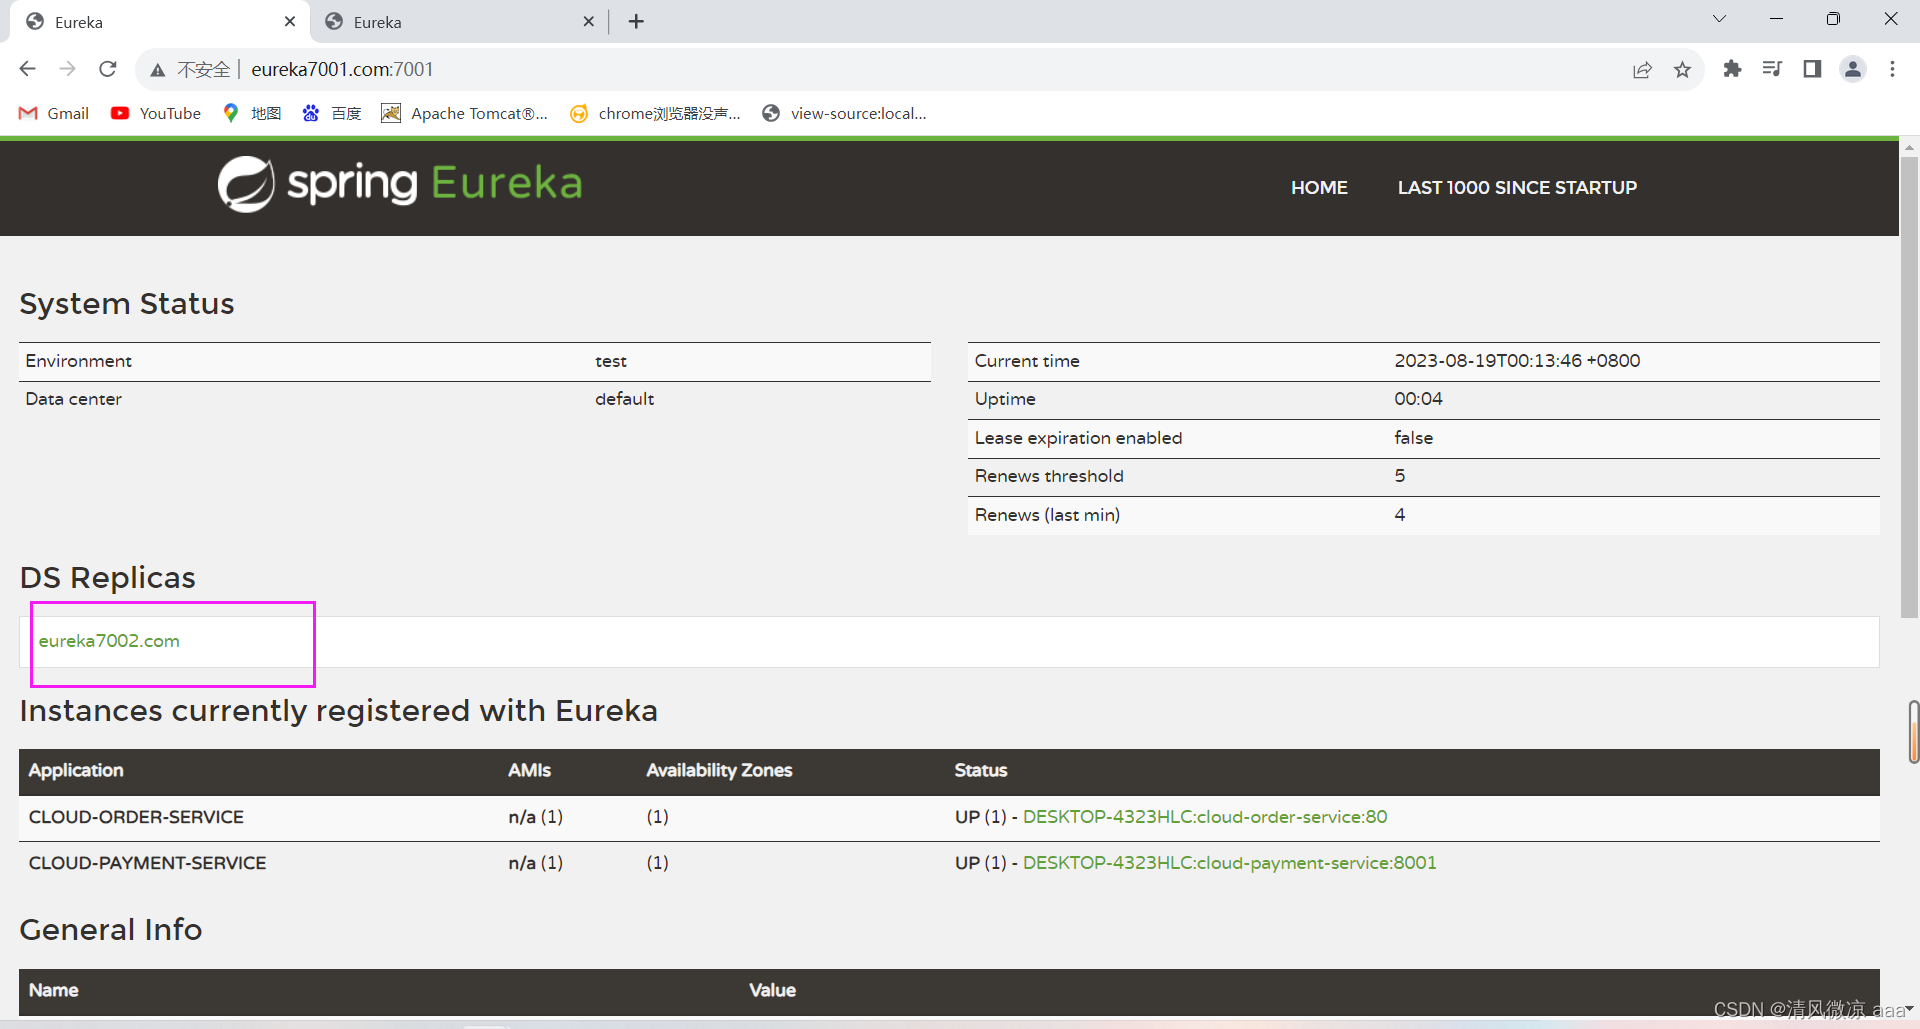Viewport: 1920px width, 1029px height.
Task: Click the General Info heading
Action: [x=110, y=930]
